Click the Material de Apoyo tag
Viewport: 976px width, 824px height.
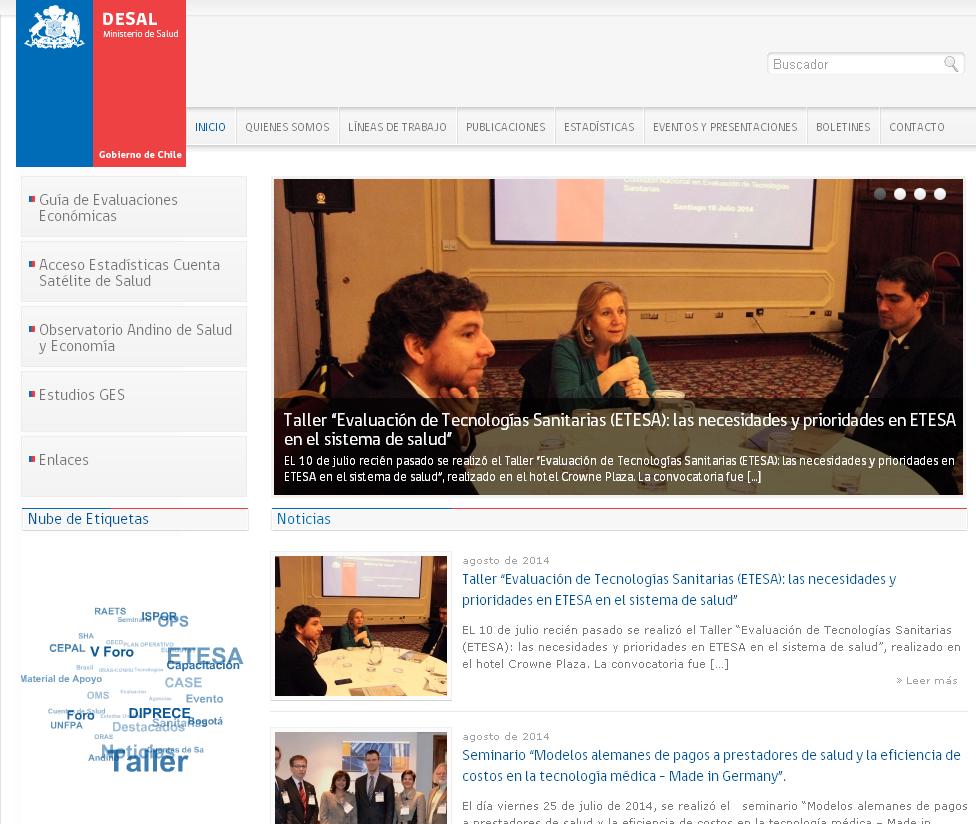pyautogui.click(x=62, y=678)
